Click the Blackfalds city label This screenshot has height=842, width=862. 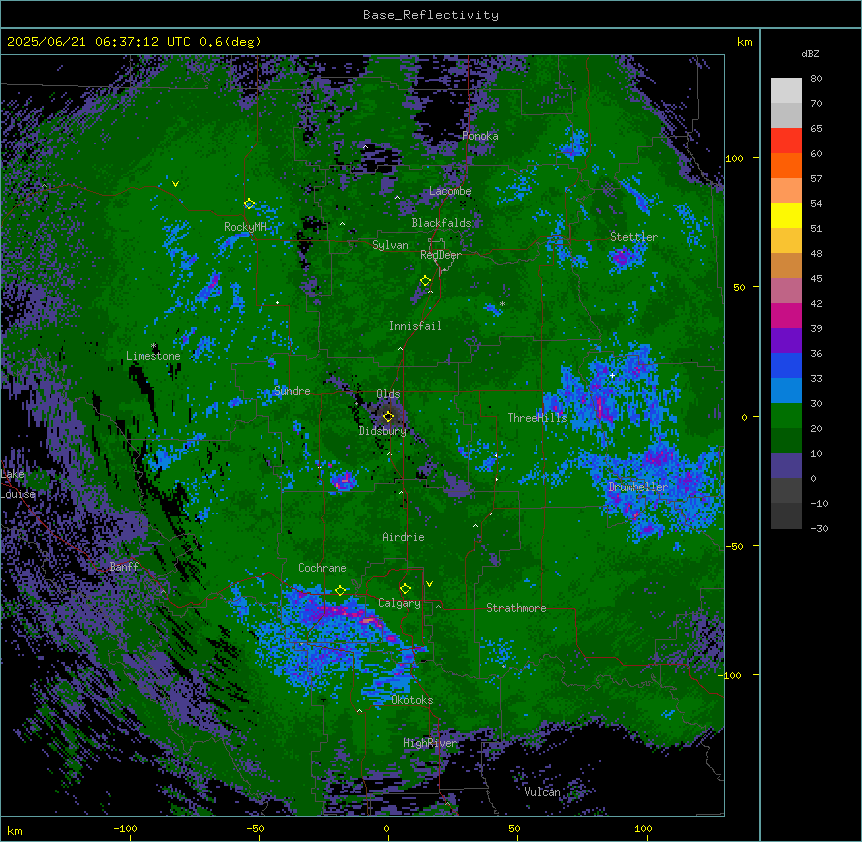pos(441,223)
